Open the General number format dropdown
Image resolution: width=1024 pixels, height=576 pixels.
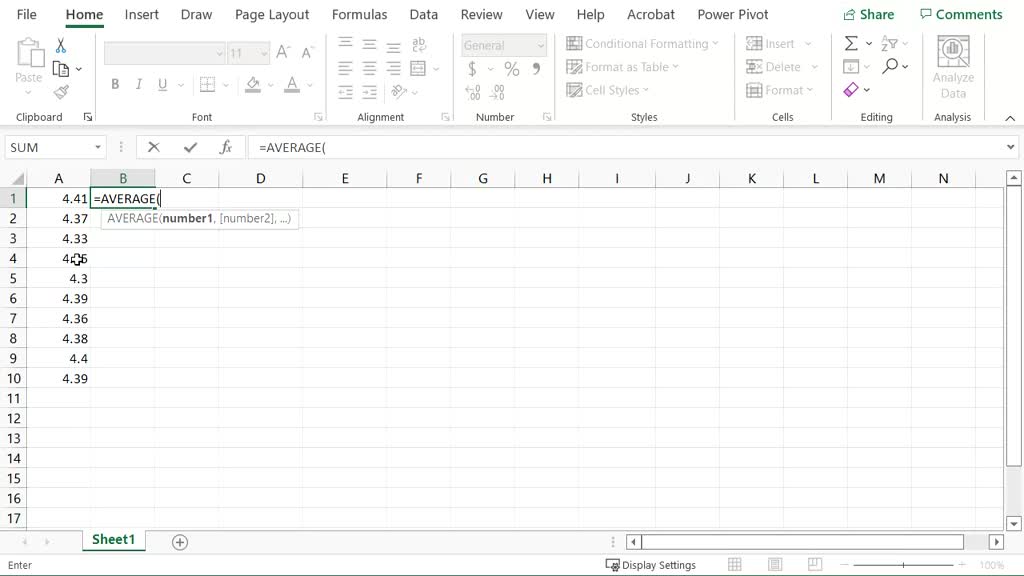coord(541,46)
